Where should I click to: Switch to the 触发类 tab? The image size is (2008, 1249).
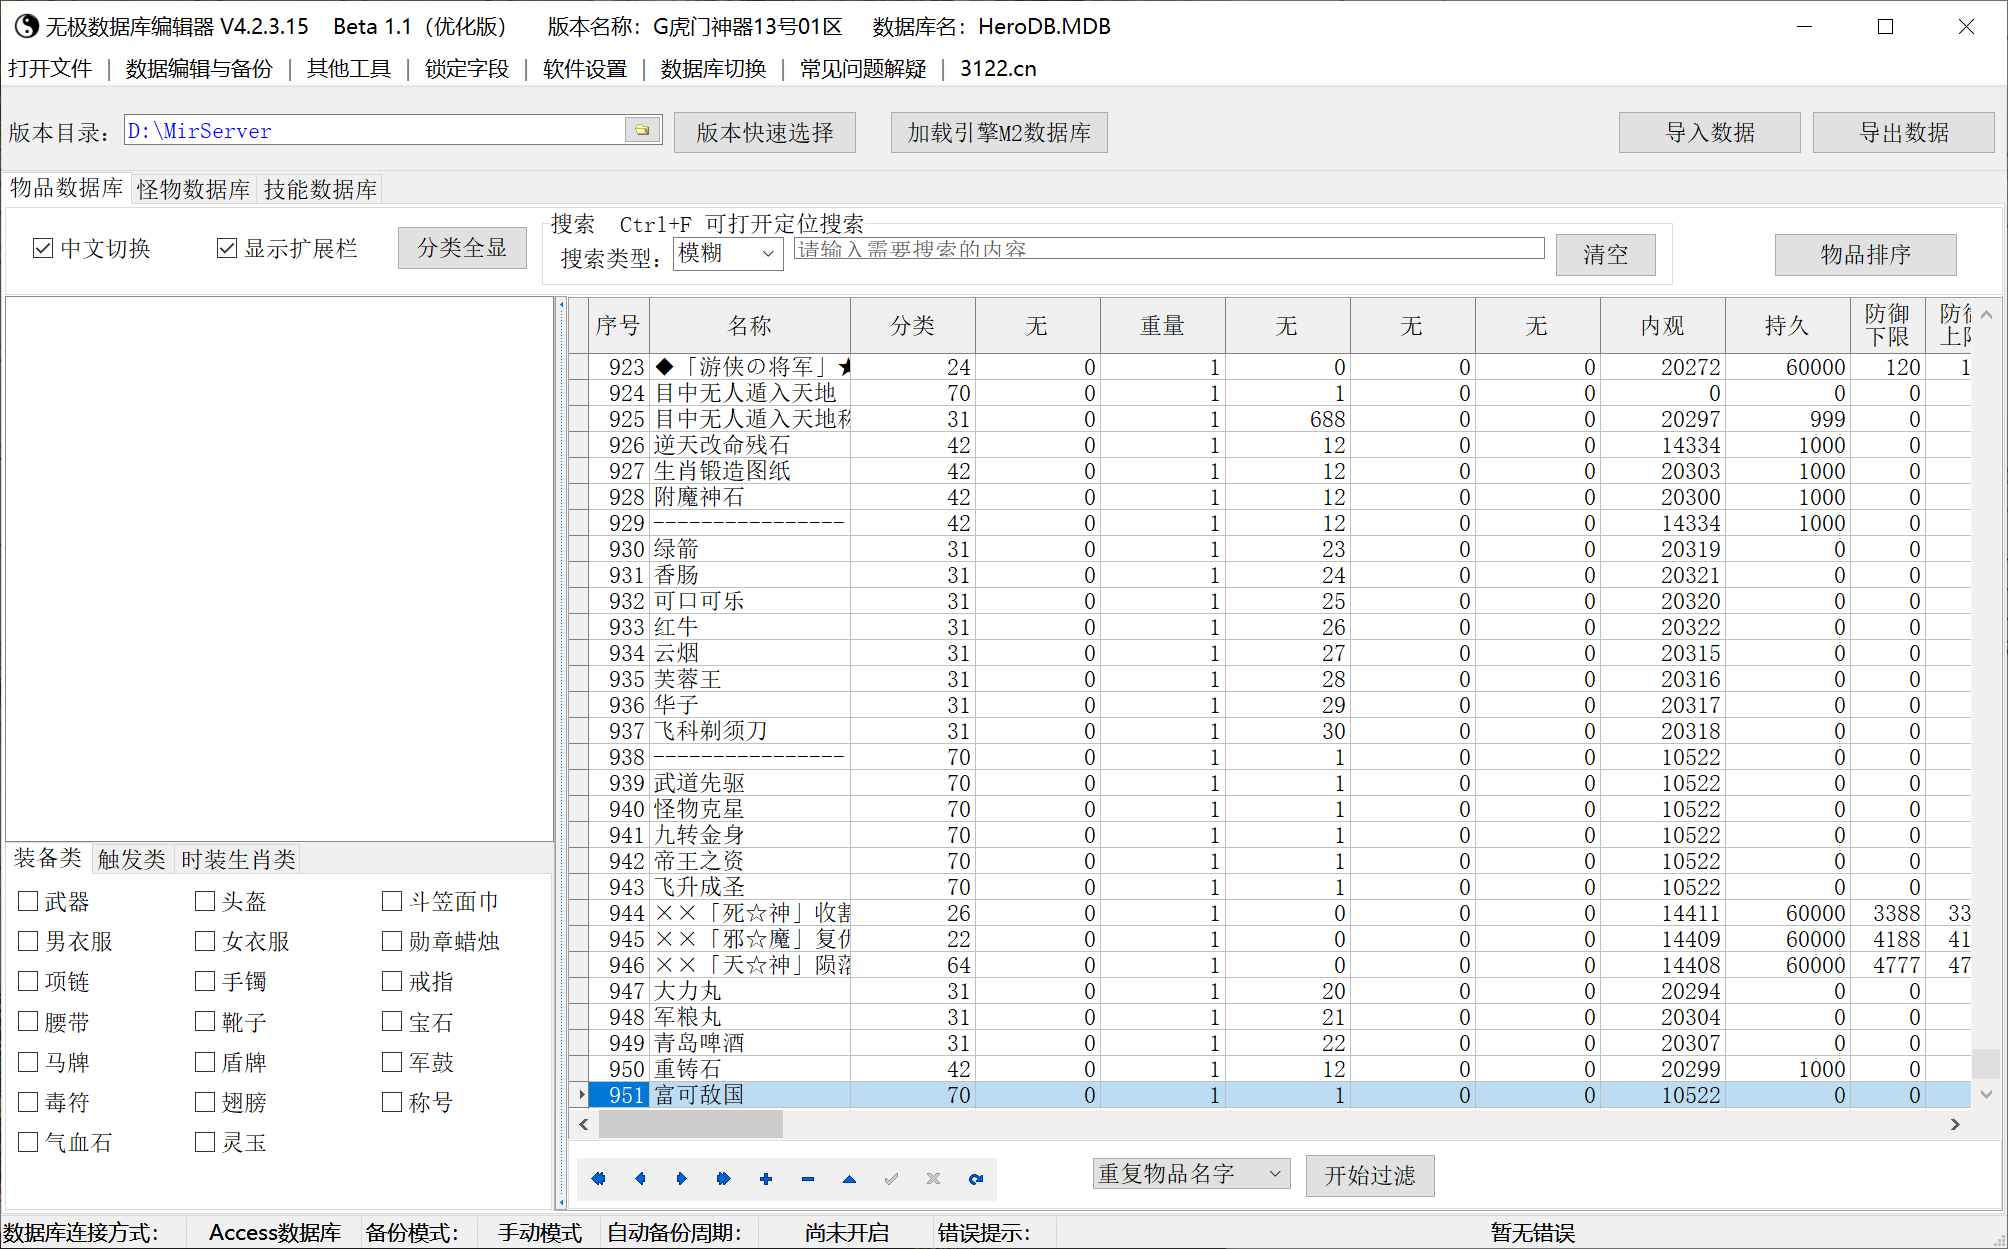tap(132, 859)
